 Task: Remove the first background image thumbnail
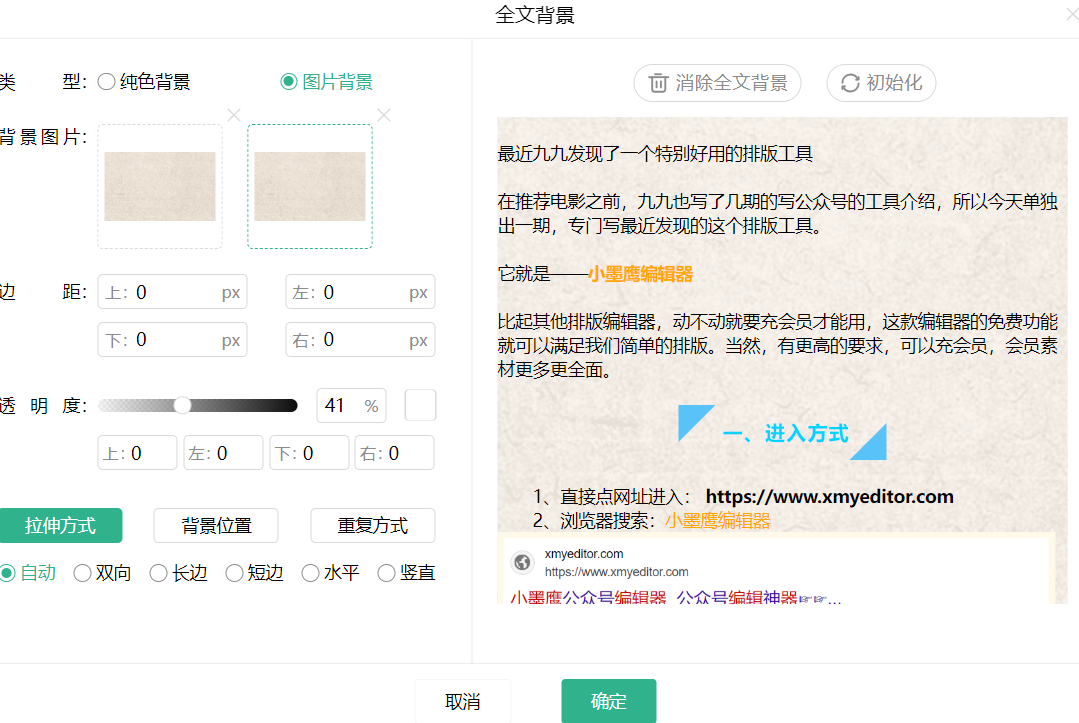234,115
